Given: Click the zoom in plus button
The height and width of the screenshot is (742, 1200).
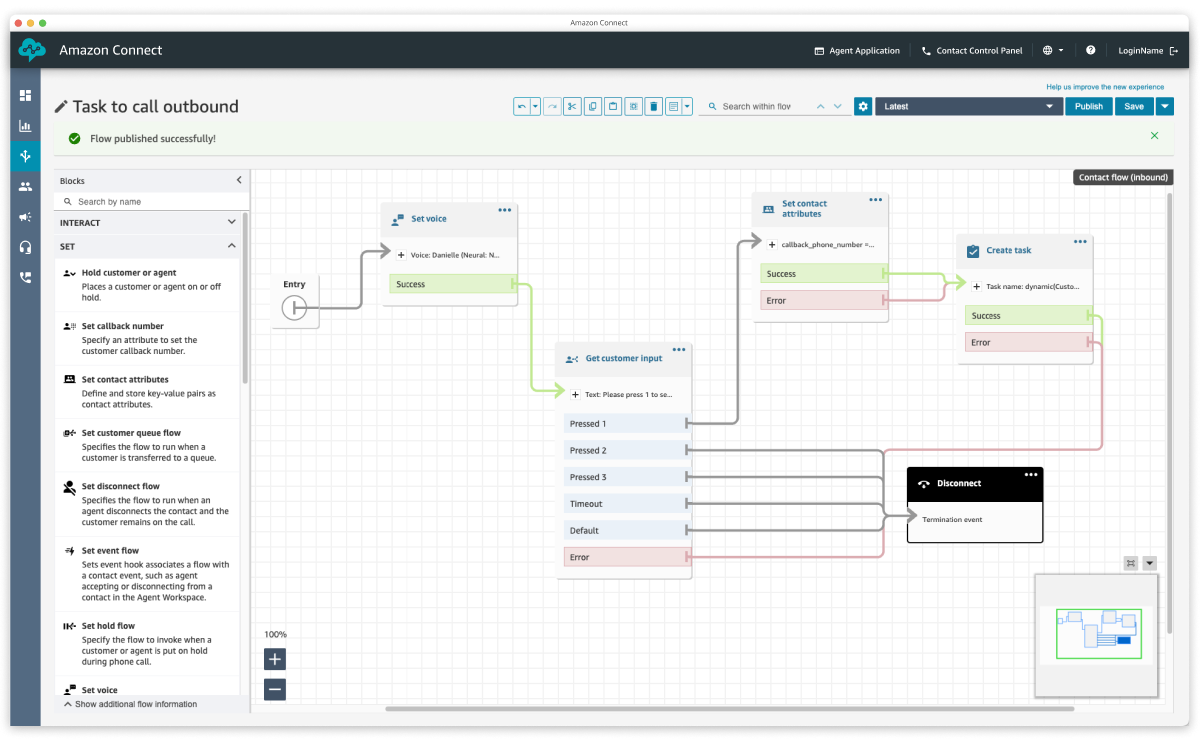Looking at the screenshot, I should coord(275,659).
